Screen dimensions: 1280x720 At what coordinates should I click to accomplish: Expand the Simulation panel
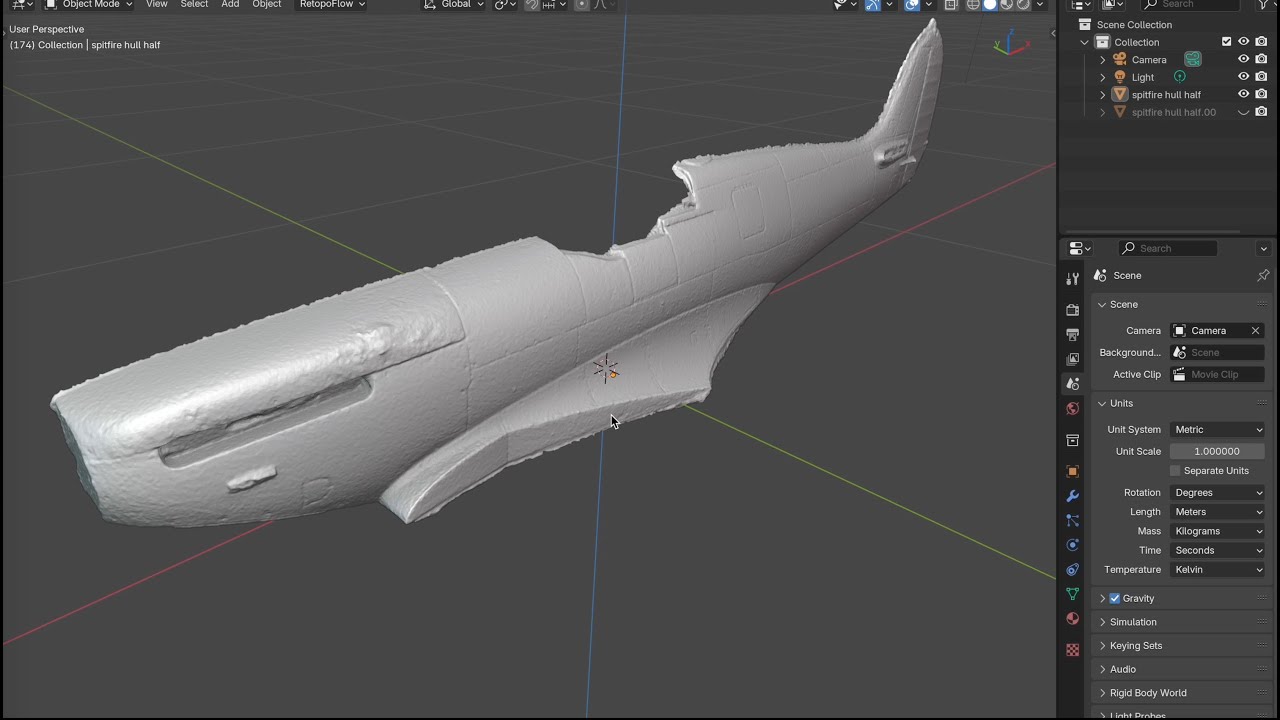pos(1133,622)
